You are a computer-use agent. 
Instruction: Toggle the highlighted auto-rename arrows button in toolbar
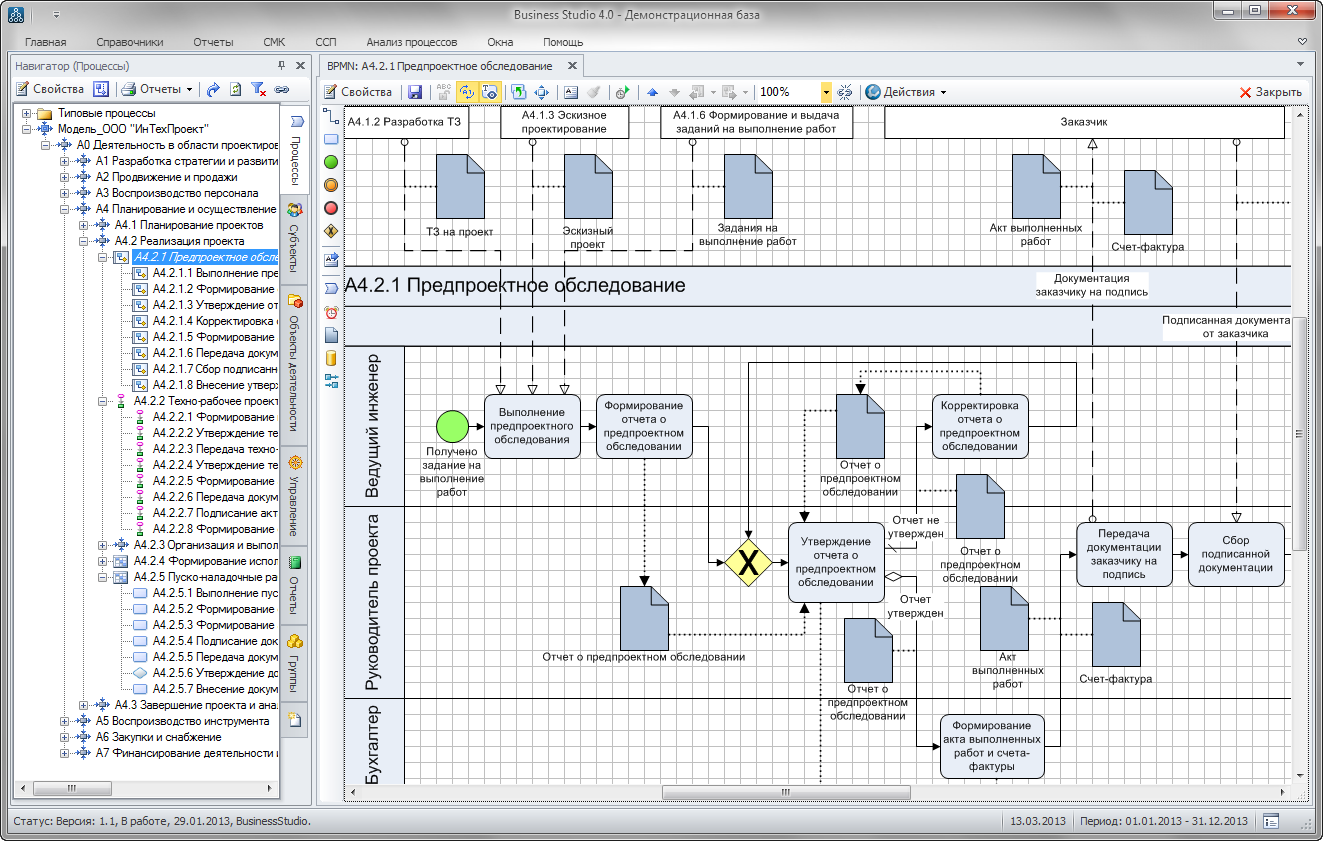pyautogui.click(x=466, y=92)
